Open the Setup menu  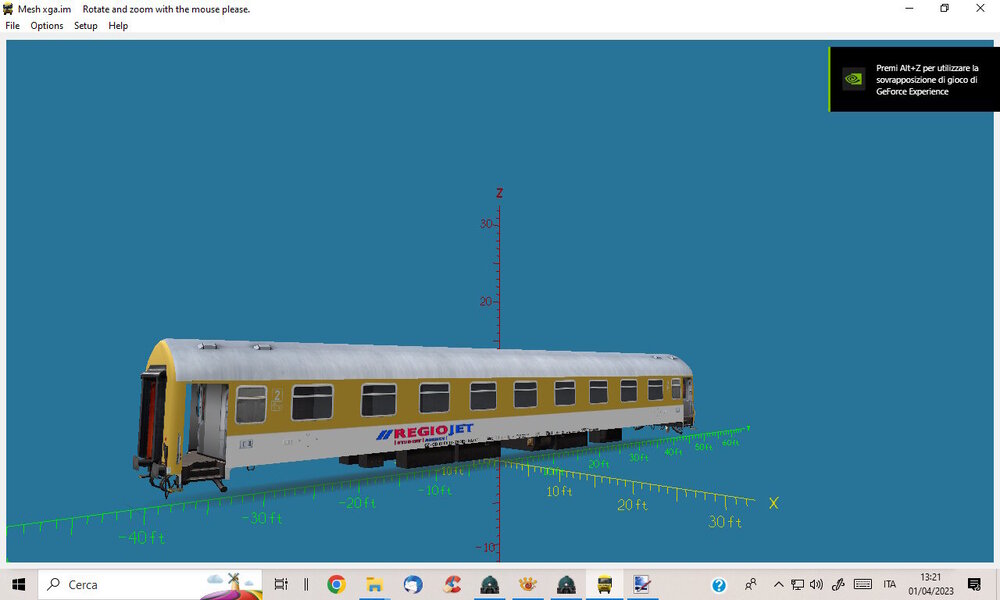[x=85, y=26]
